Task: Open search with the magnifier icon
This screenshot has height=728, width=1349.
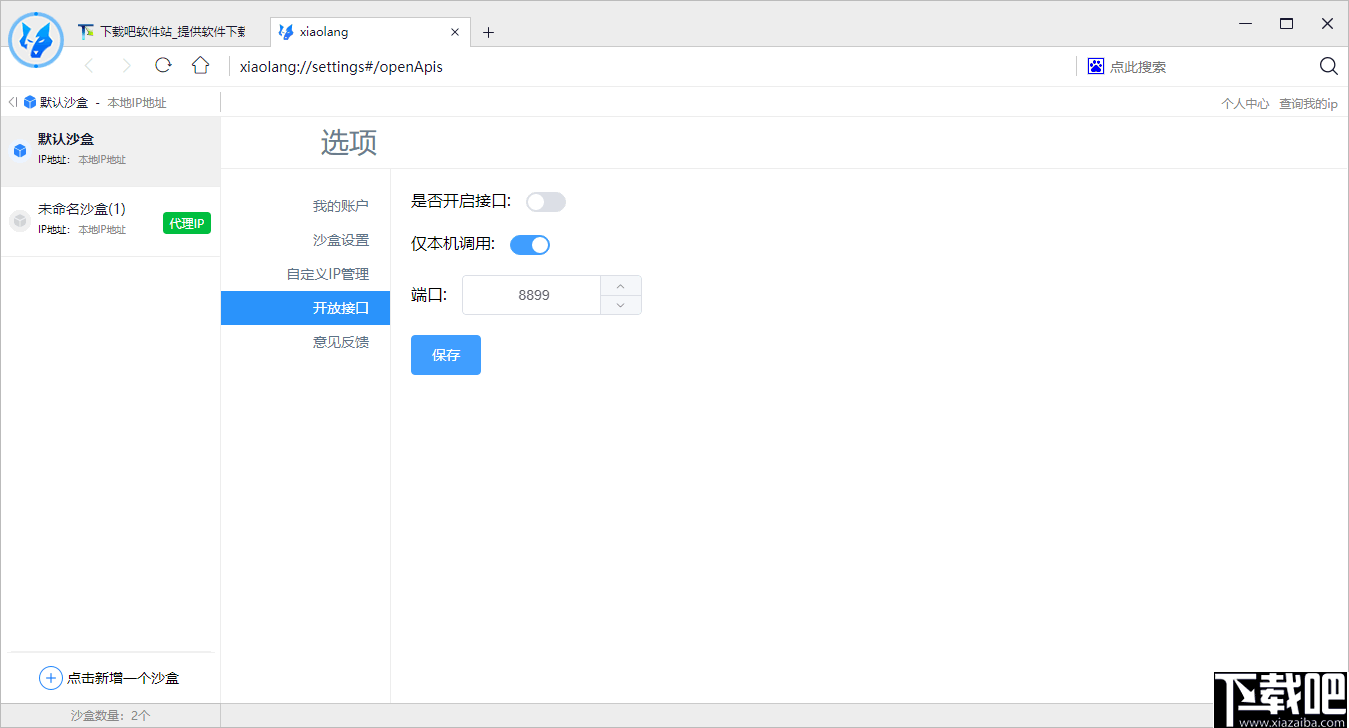Action: click(x=1328, y=66)
